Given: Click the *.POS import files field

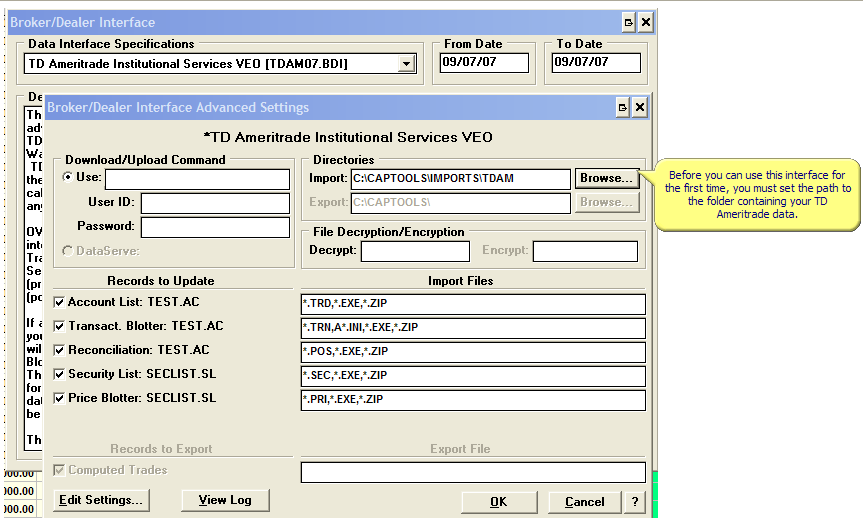Looking at the screenshot, I should (x=473, y=352).
